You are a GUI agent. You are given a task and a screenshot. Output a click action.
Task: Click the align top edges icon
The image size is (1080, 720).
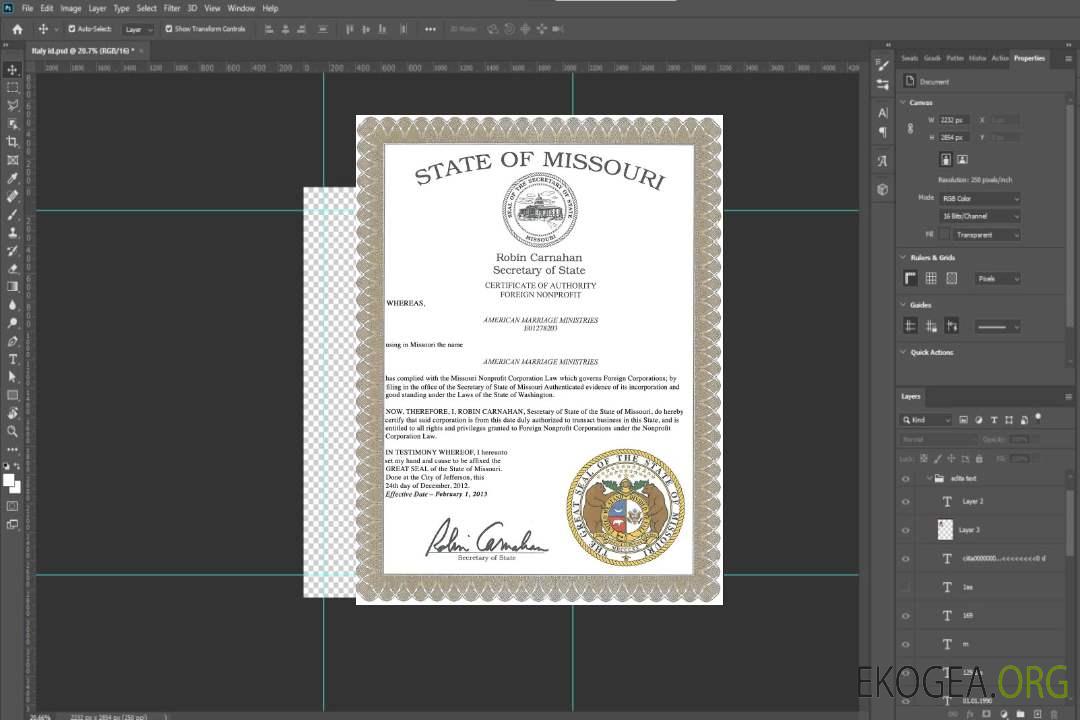[349, 29]
